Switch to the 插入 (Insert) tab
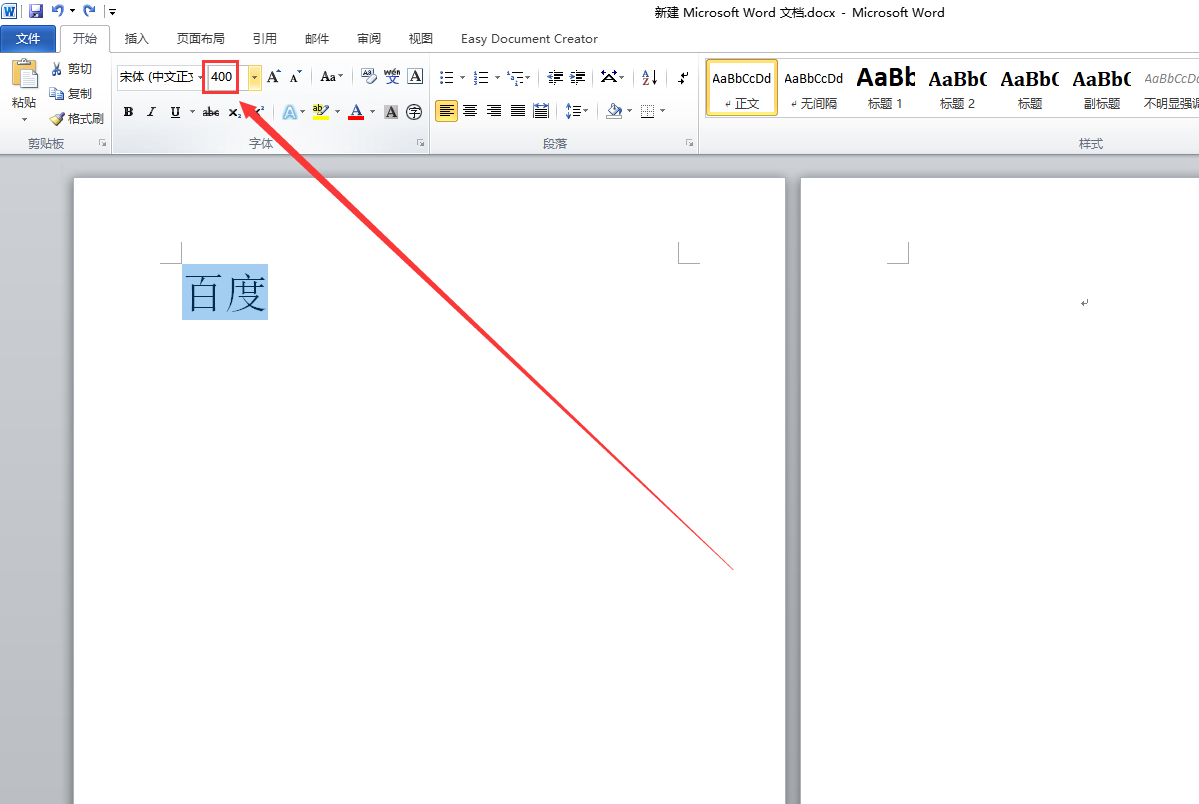The image size is (1199, 804). pos(137,38)
